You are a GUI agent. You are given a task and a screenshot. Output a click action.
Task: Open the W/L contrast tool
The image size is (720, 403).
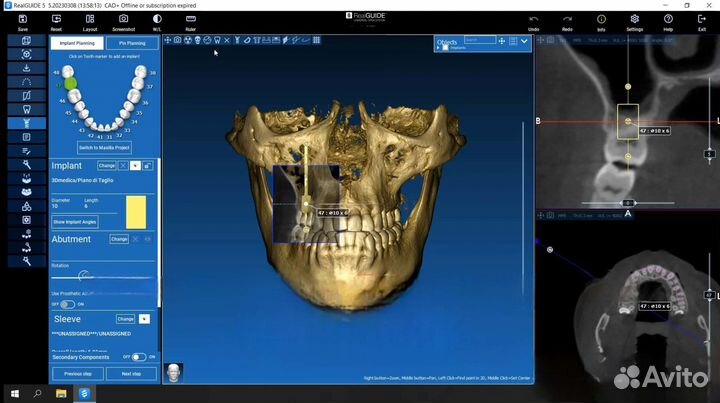point(157,19)
